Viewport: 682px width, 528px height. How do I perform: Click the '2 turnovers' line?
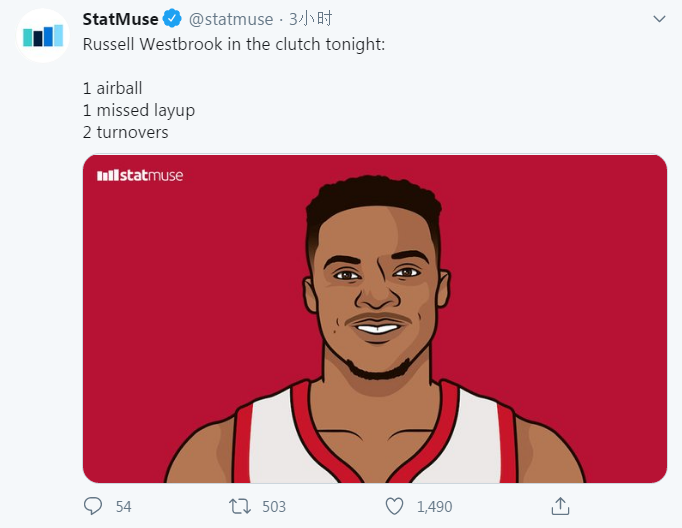(x=125, y=132)
